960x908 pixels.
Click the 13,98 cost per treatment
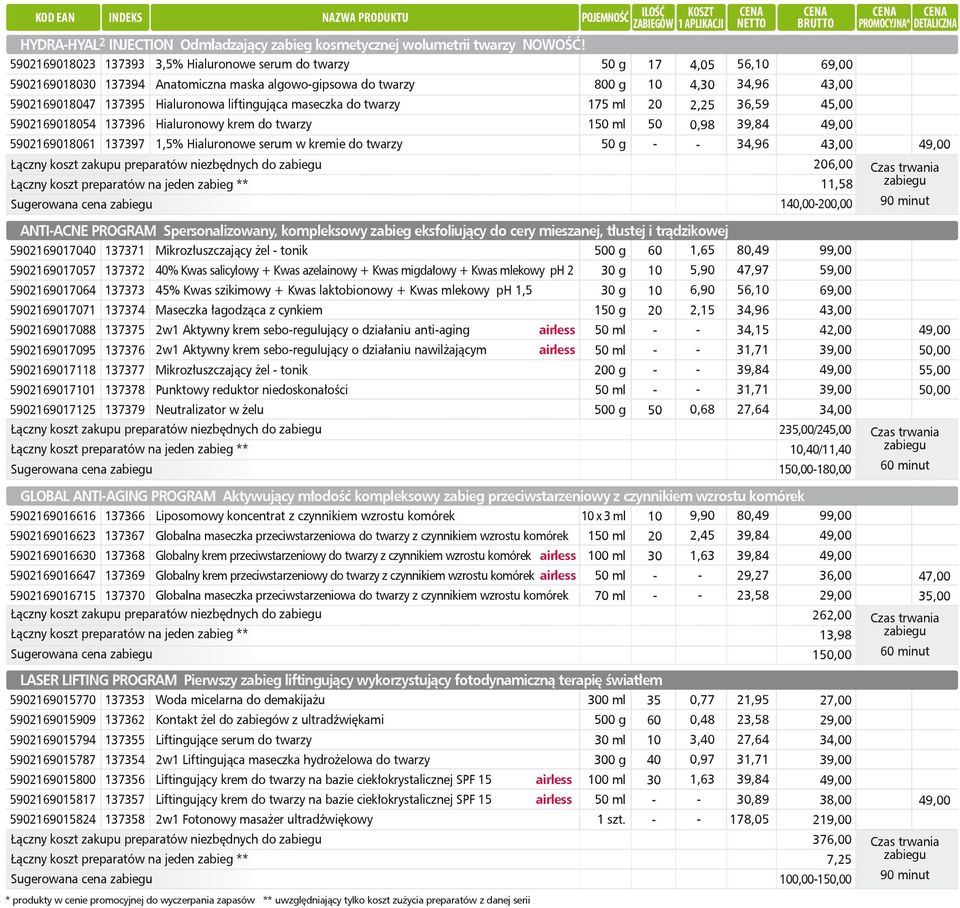tap(836, 635)
